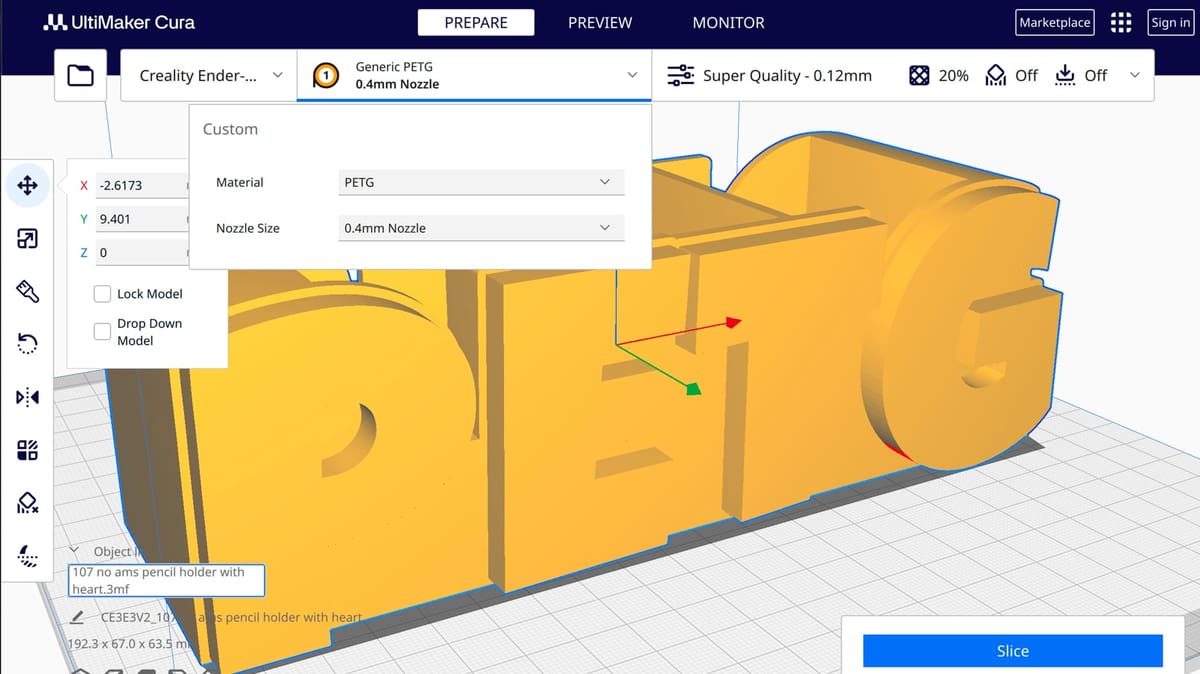Select '107 no ams pencil holder with heart.3mf' object
The image size is (1200, 674).
click(x=166, y=580)
